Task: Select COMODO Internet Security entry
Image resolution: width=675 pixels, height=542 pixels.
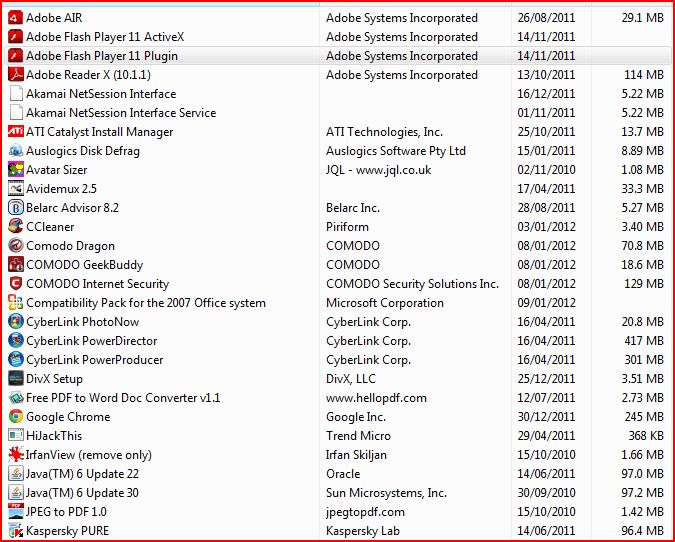Action: tap(97, 284)
